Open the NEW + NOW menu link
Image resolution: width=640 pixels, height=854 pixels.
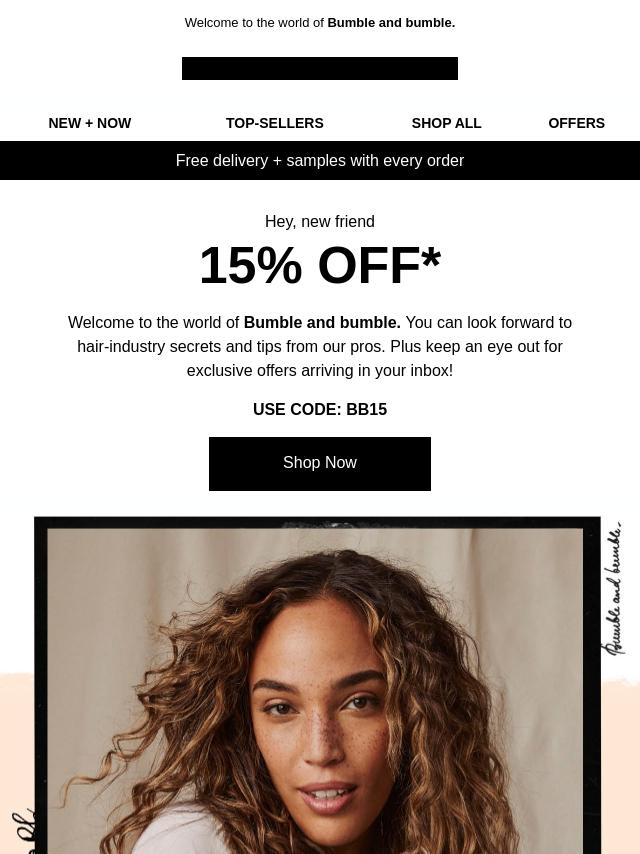point(90,123)
